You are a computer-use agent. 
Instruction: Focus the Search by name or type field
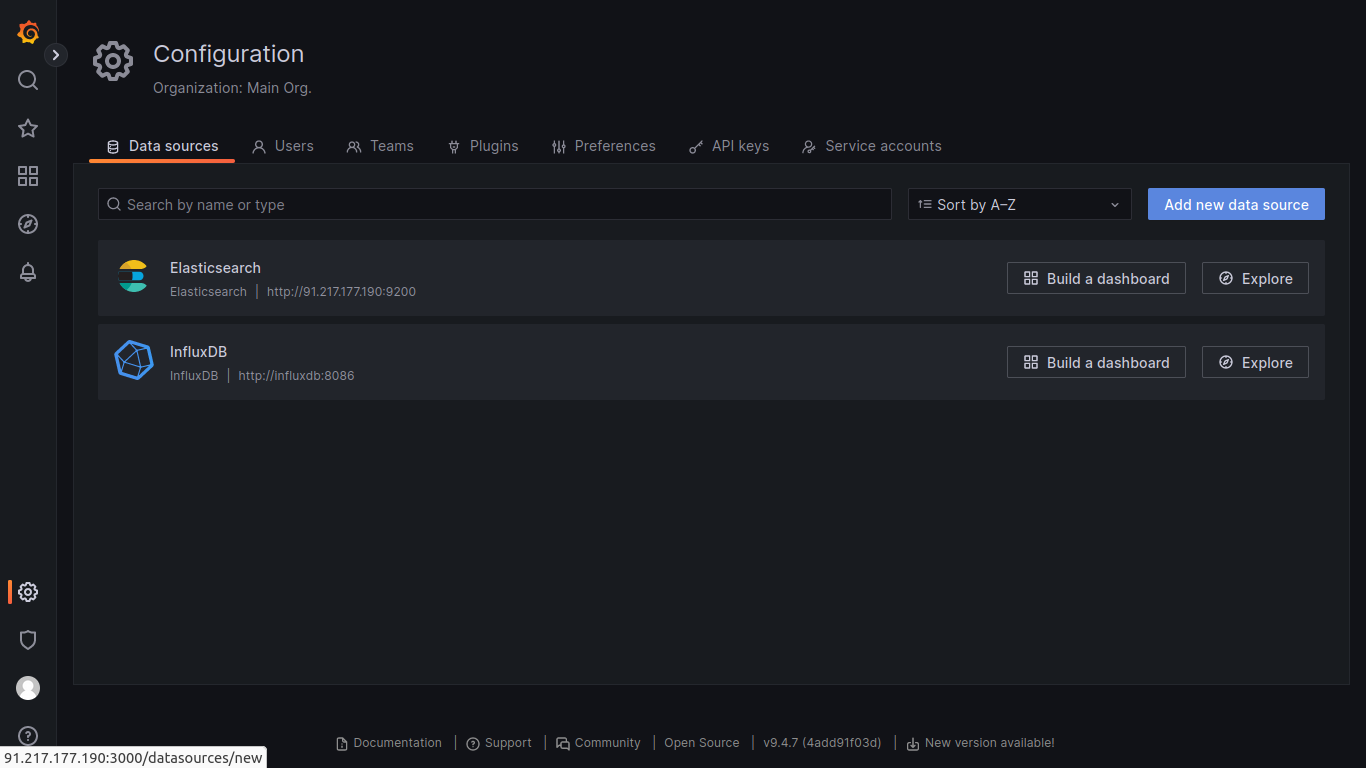point(495,204)
